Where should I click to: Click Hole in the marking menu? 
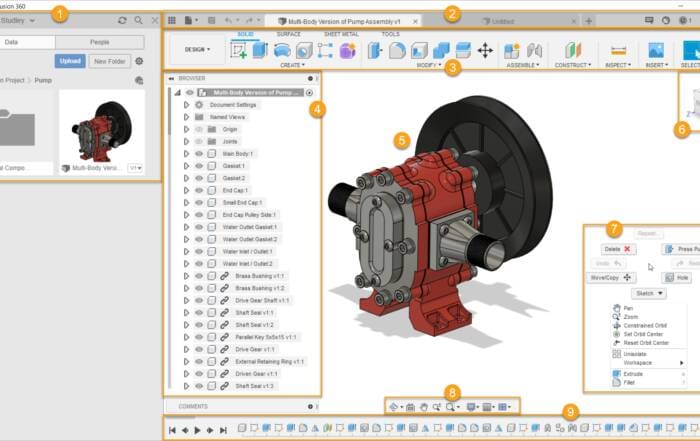(x=677, y=278)
